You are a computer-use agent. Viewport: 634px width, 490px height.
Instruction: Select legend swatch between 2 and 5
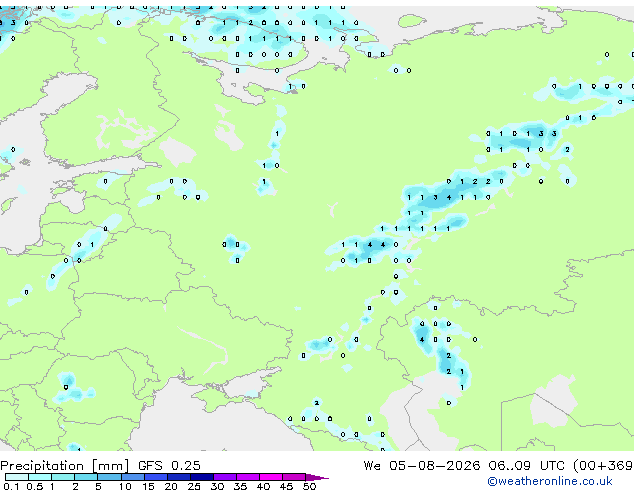(87, 477)
